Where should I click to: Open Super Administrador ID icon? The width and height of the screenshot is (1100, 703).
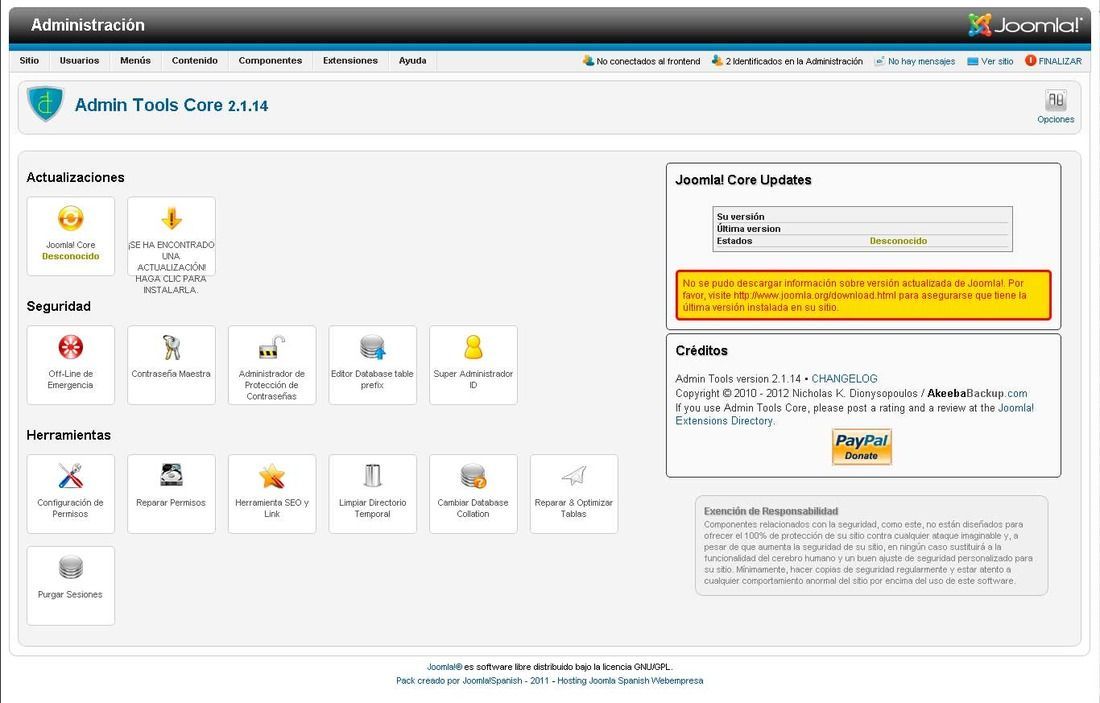point(474,348)
